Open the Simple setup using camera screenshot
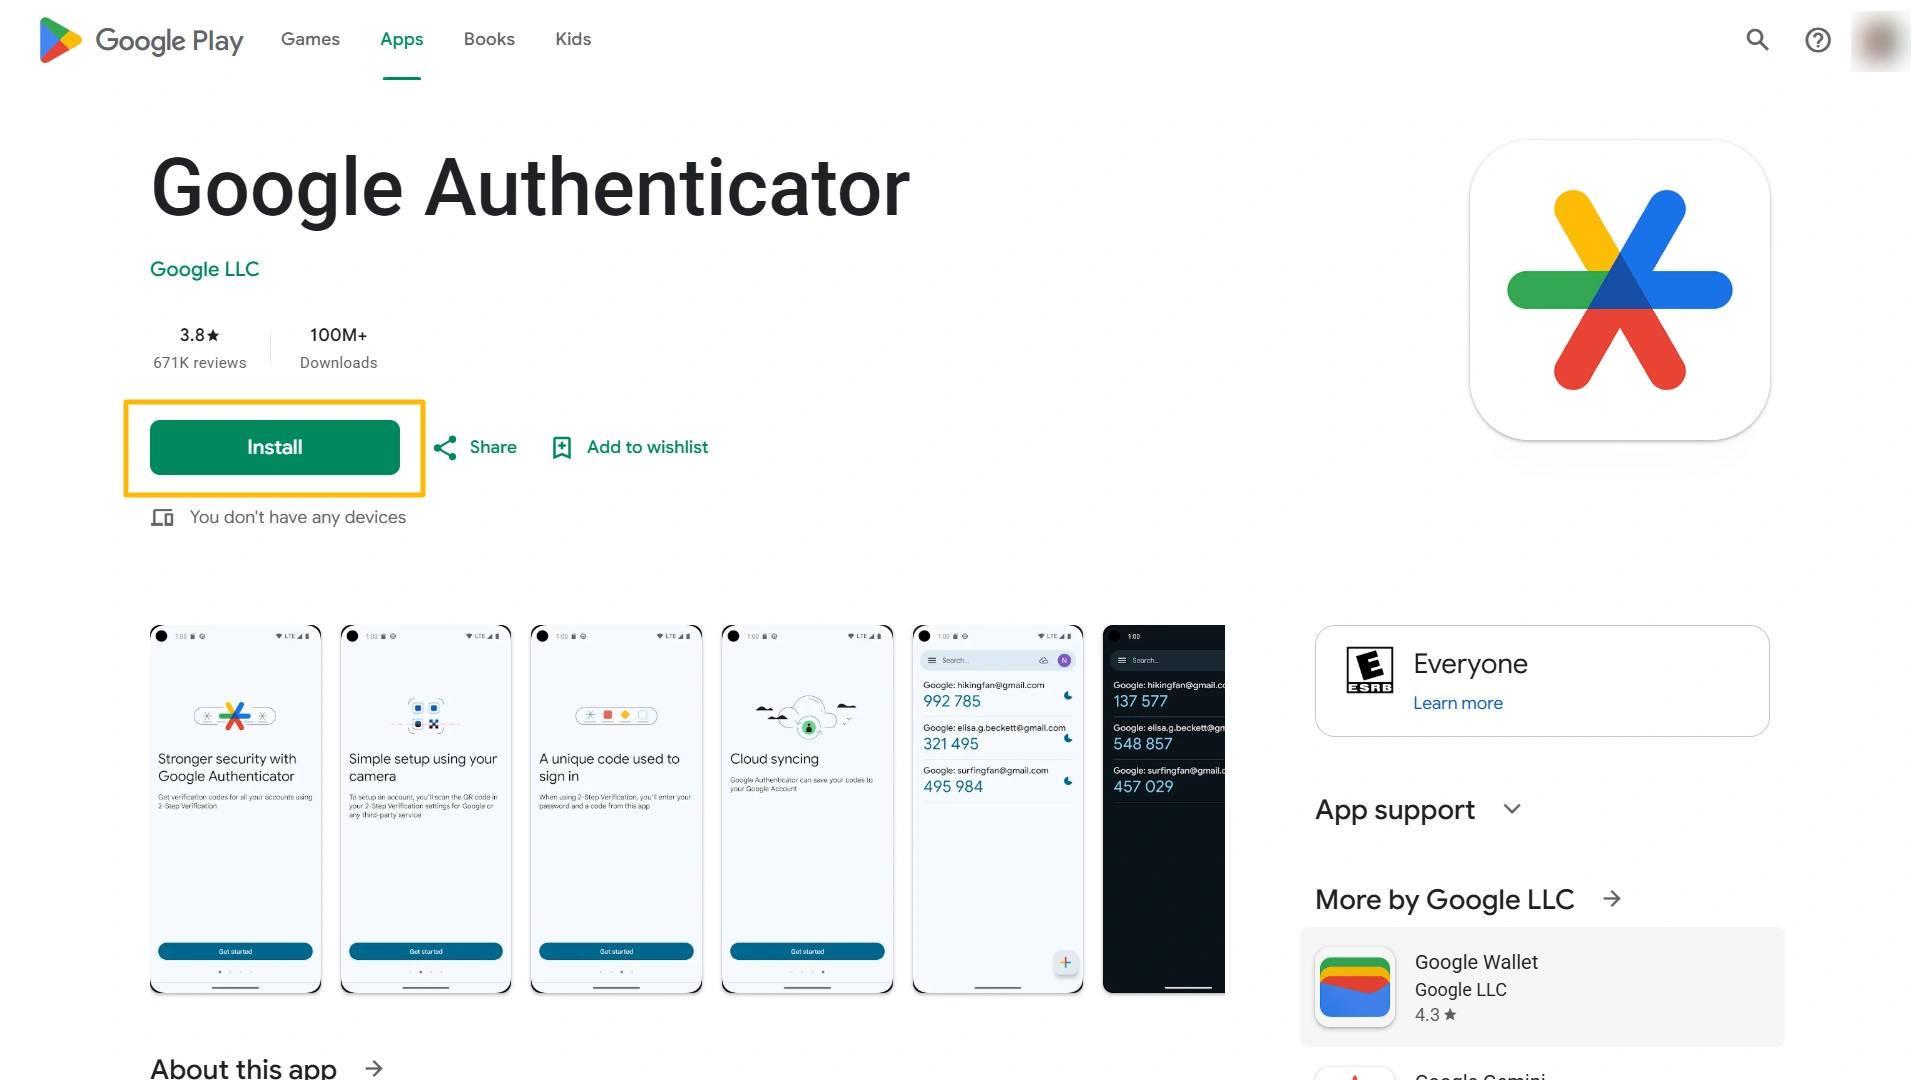Image resolution: width=1920 pixels, height=1080 pixels. (x=426, y=809)
